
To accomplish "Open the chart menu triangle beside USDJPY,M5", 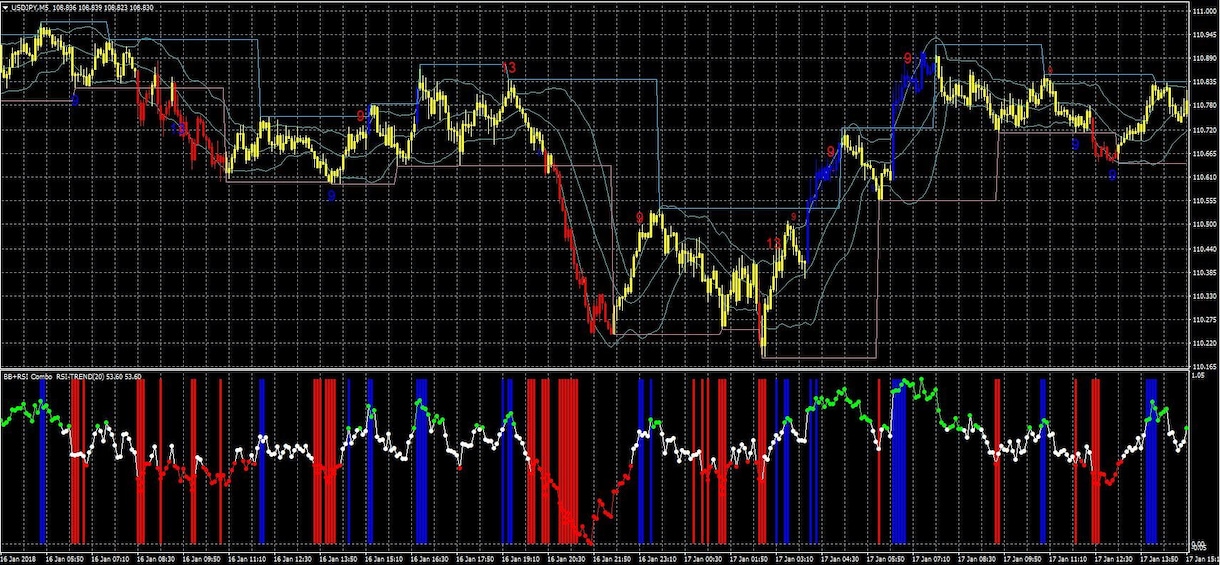I will (x=5, y=8).
